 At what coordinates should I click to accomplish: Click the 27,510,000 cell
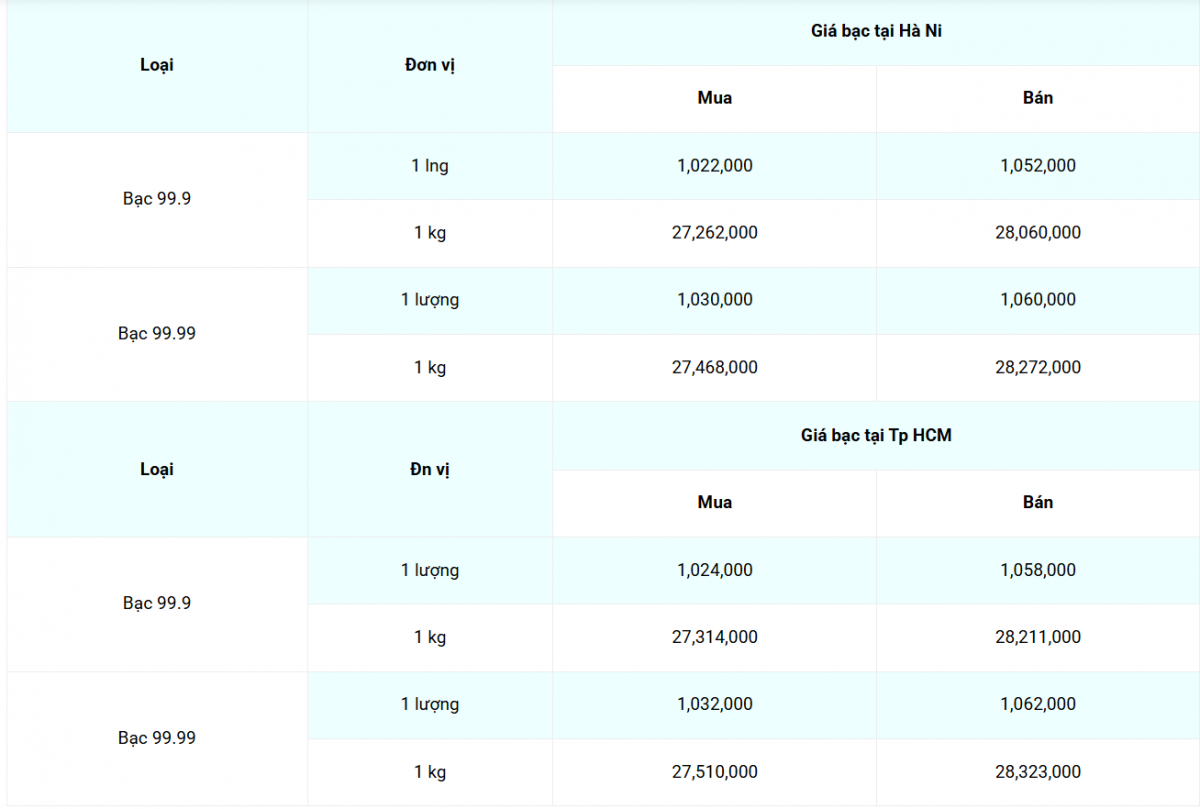(714, 772)
